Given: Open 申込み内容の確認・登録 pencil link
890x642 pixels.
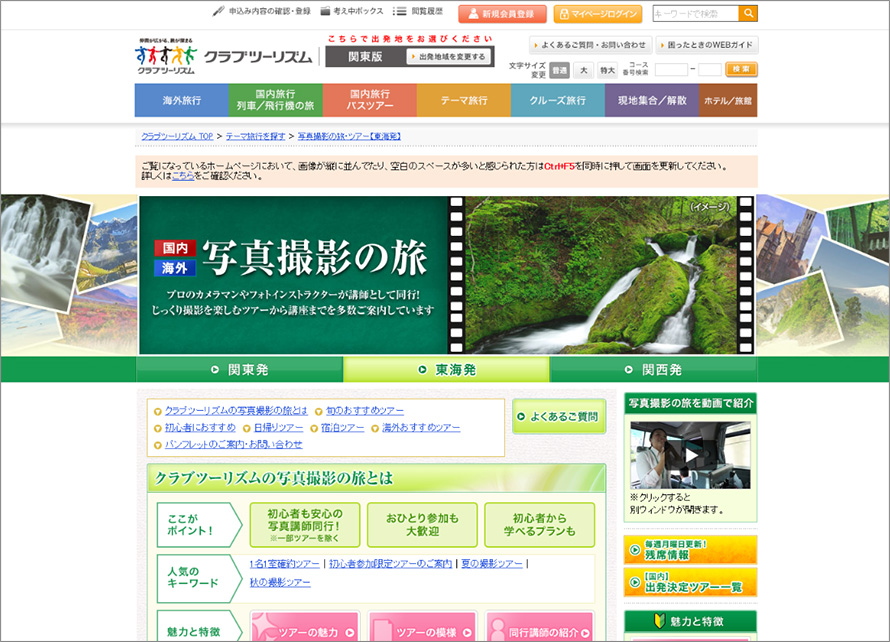Looking at the screenshot, I should [262, 11].
